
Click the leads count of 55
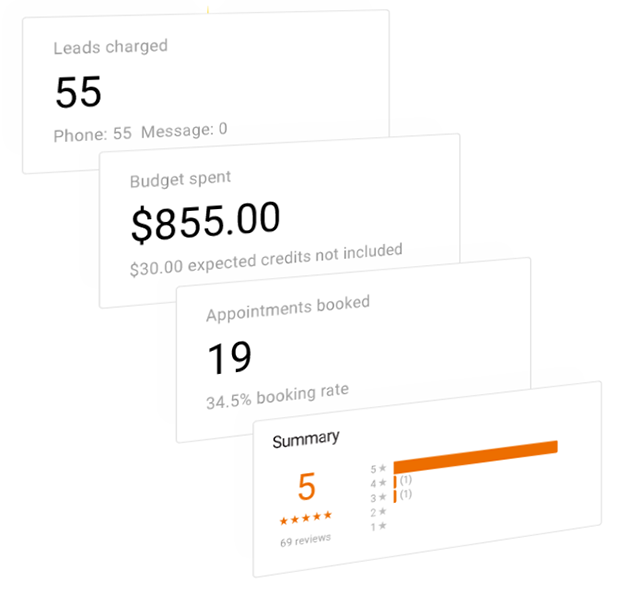(x=79, y=92)
